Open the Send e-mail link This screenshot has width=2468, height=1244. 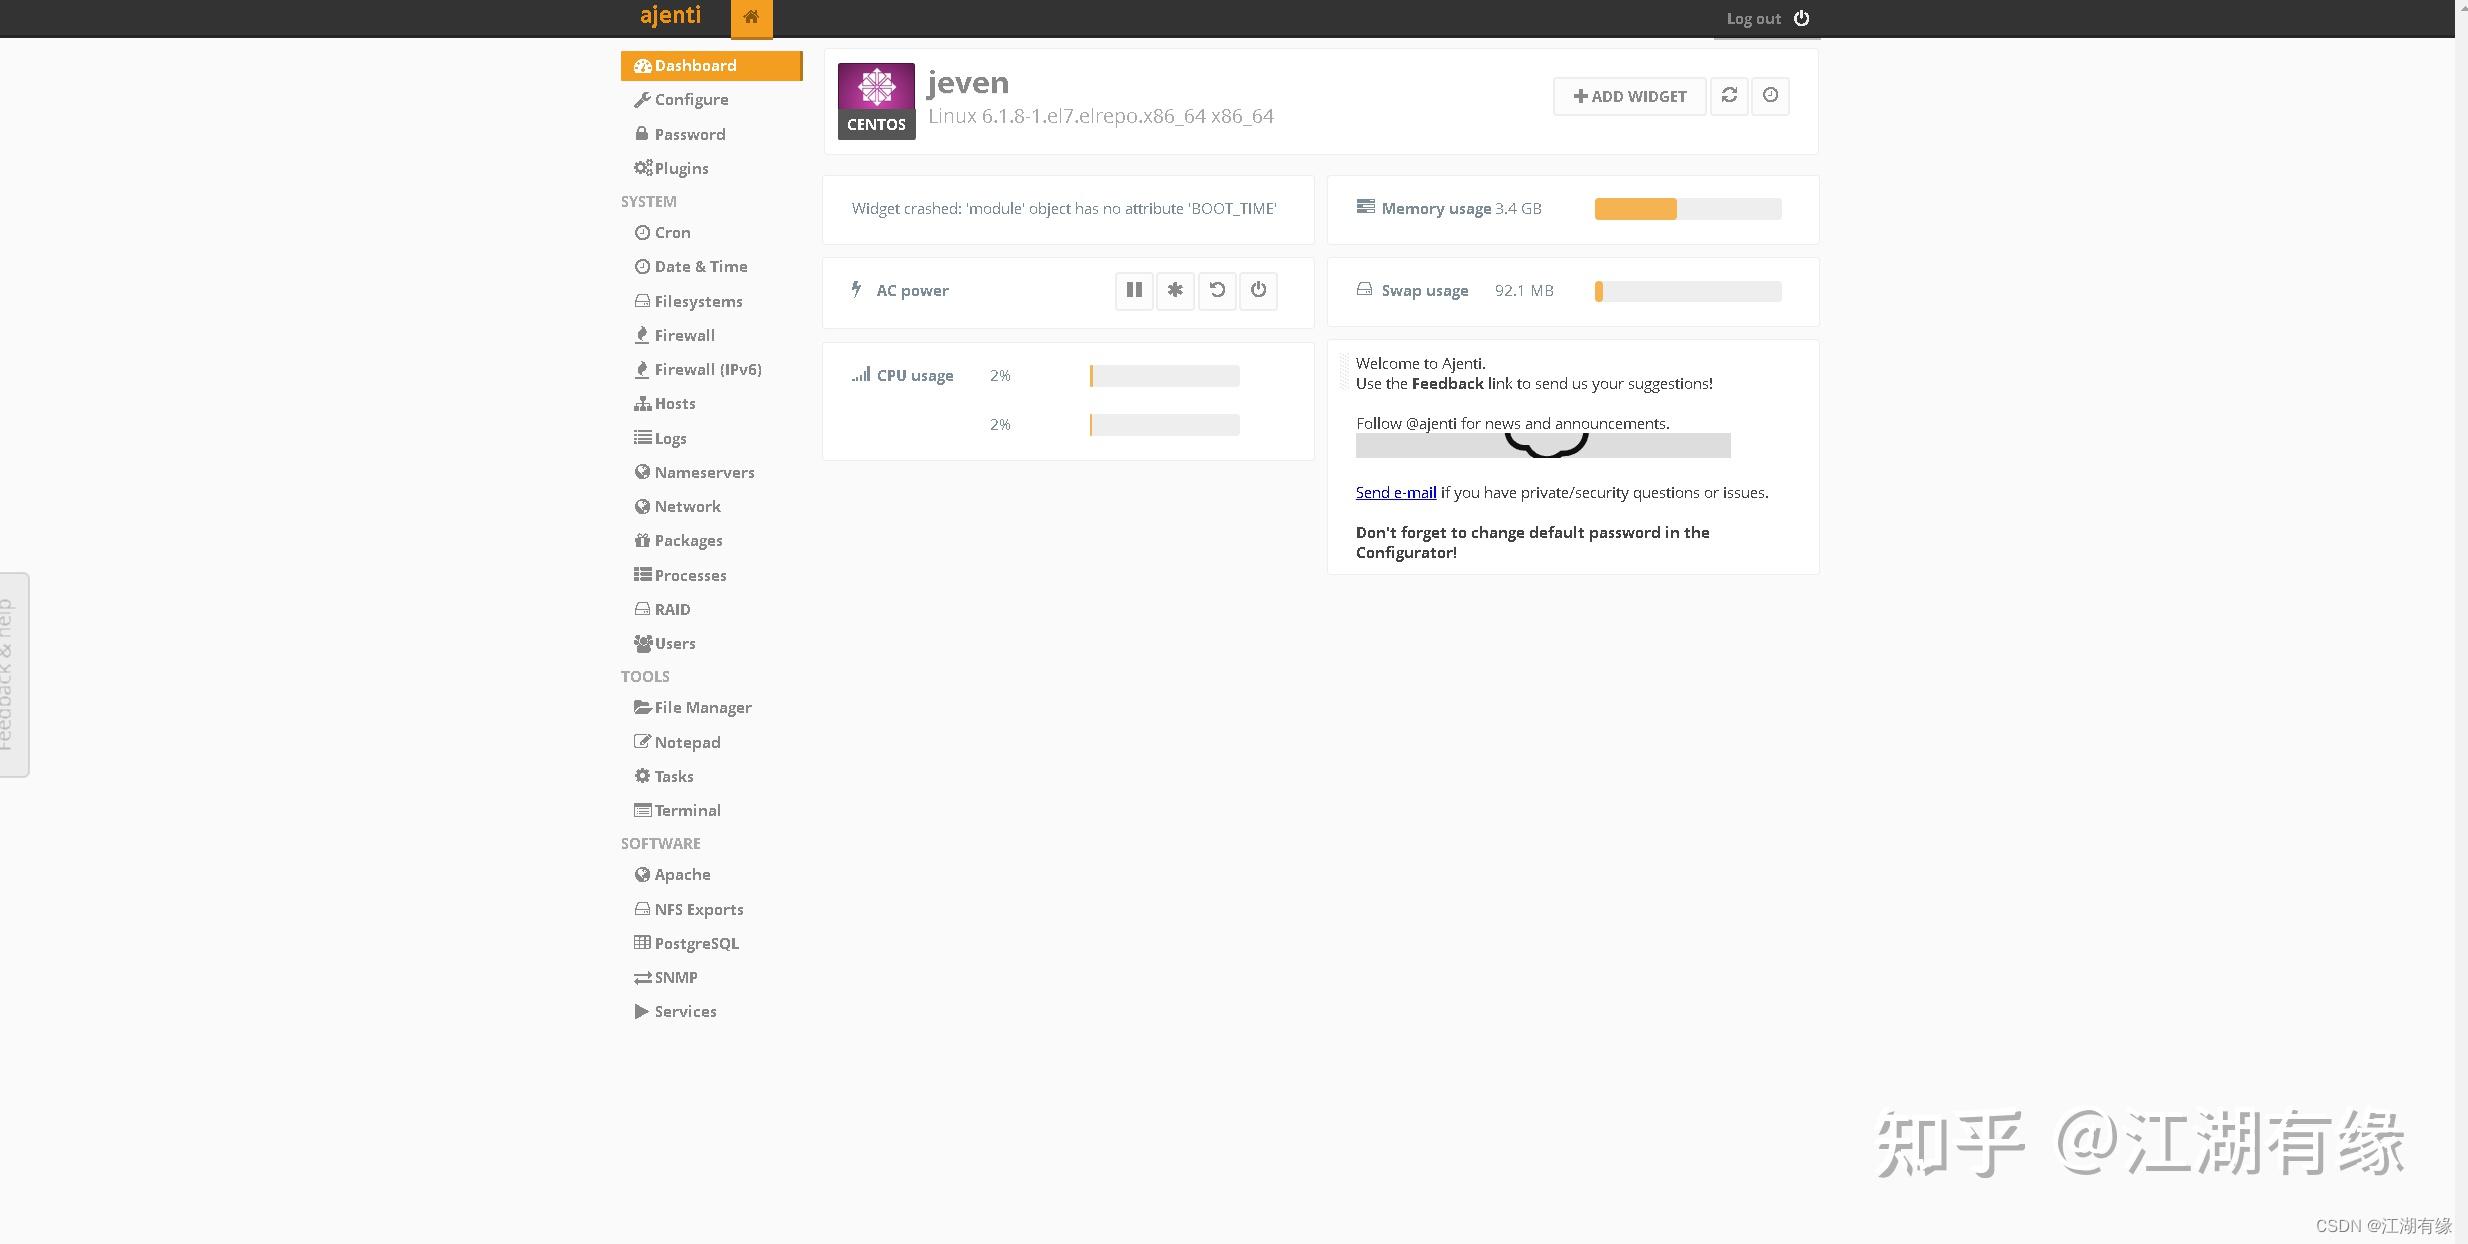point(1395,492)
